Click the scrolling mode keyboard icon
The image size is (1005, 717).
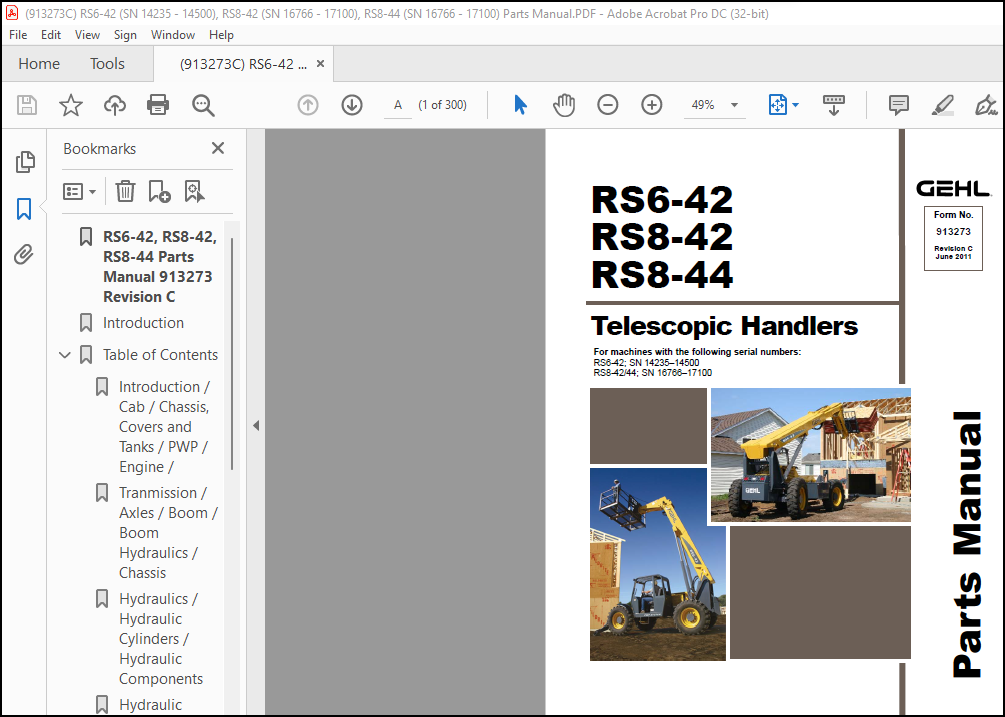833,104
